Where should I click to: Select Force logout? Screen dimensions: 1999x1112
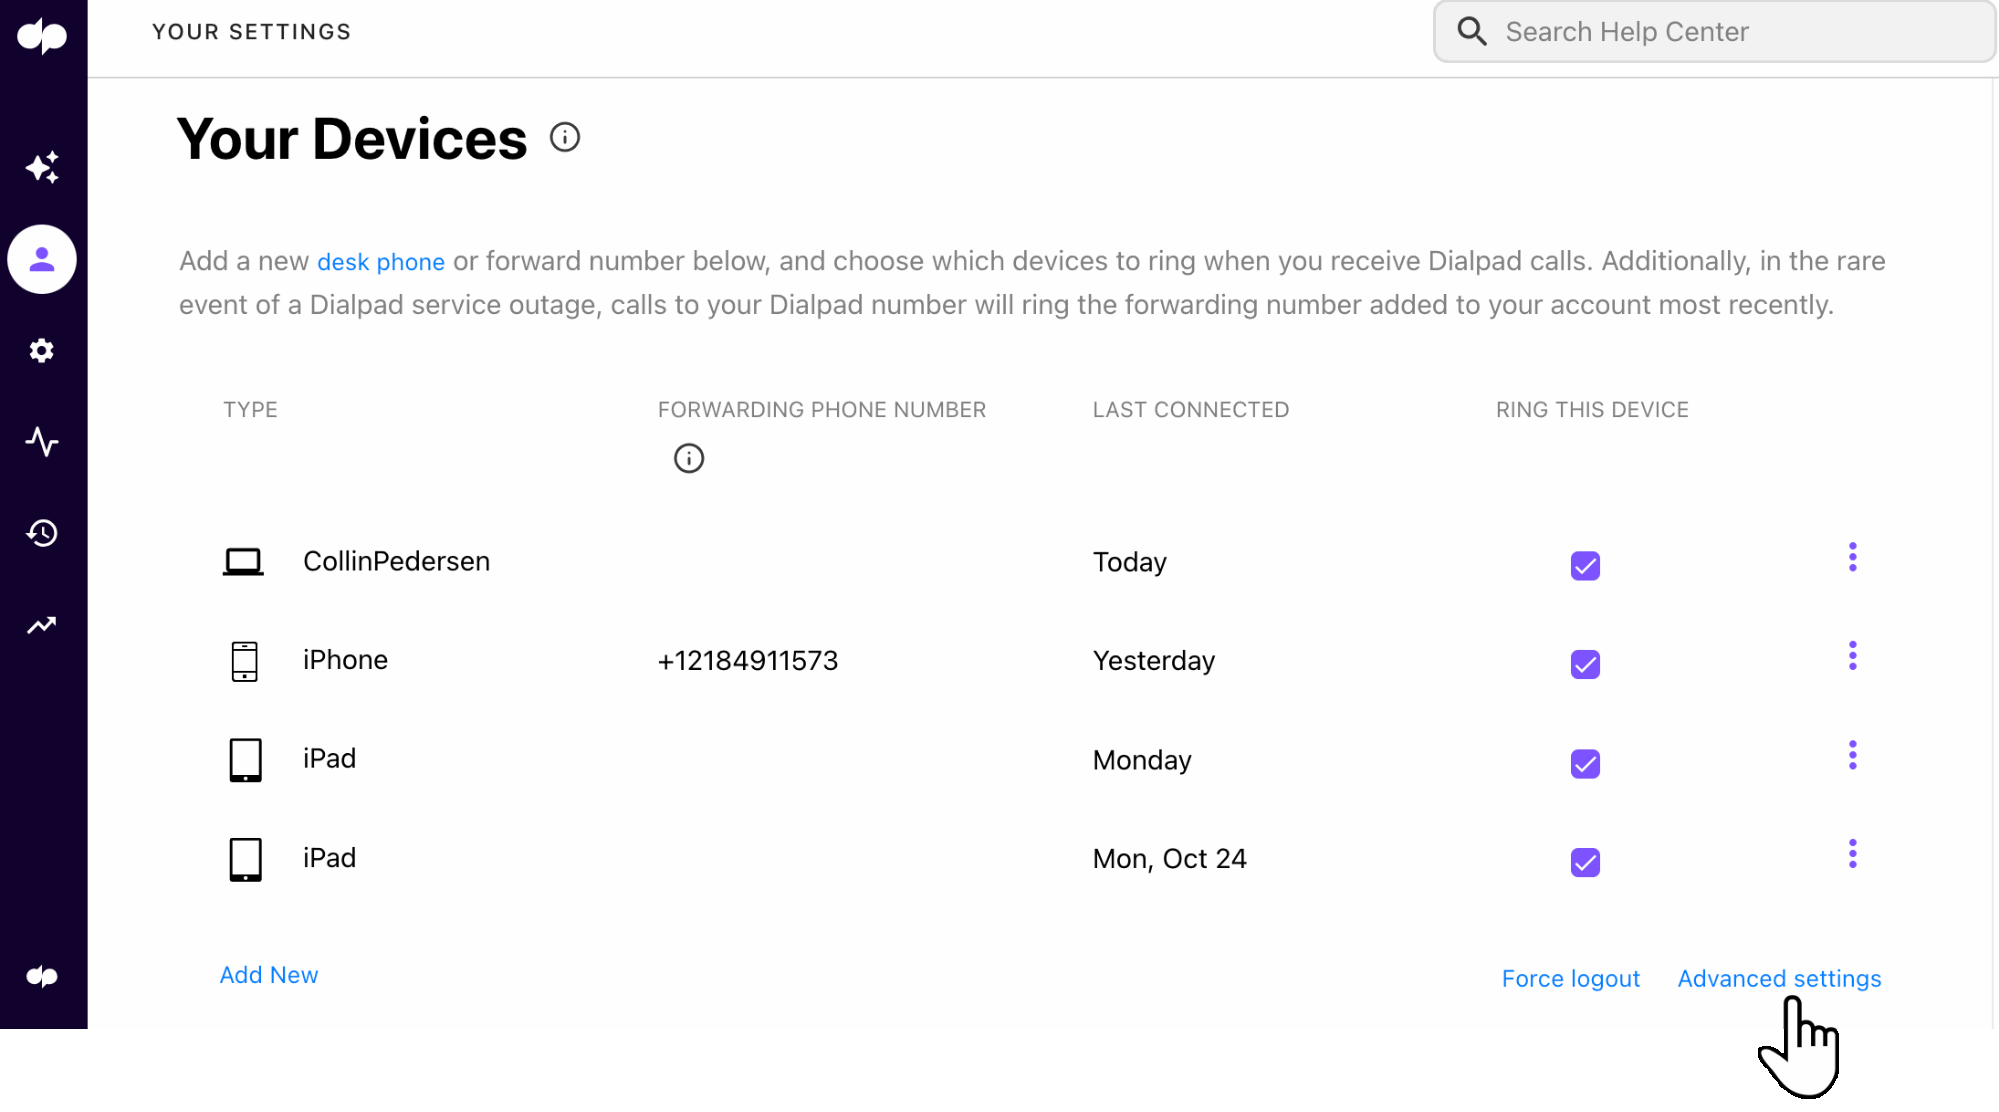tap(1570, 979)
